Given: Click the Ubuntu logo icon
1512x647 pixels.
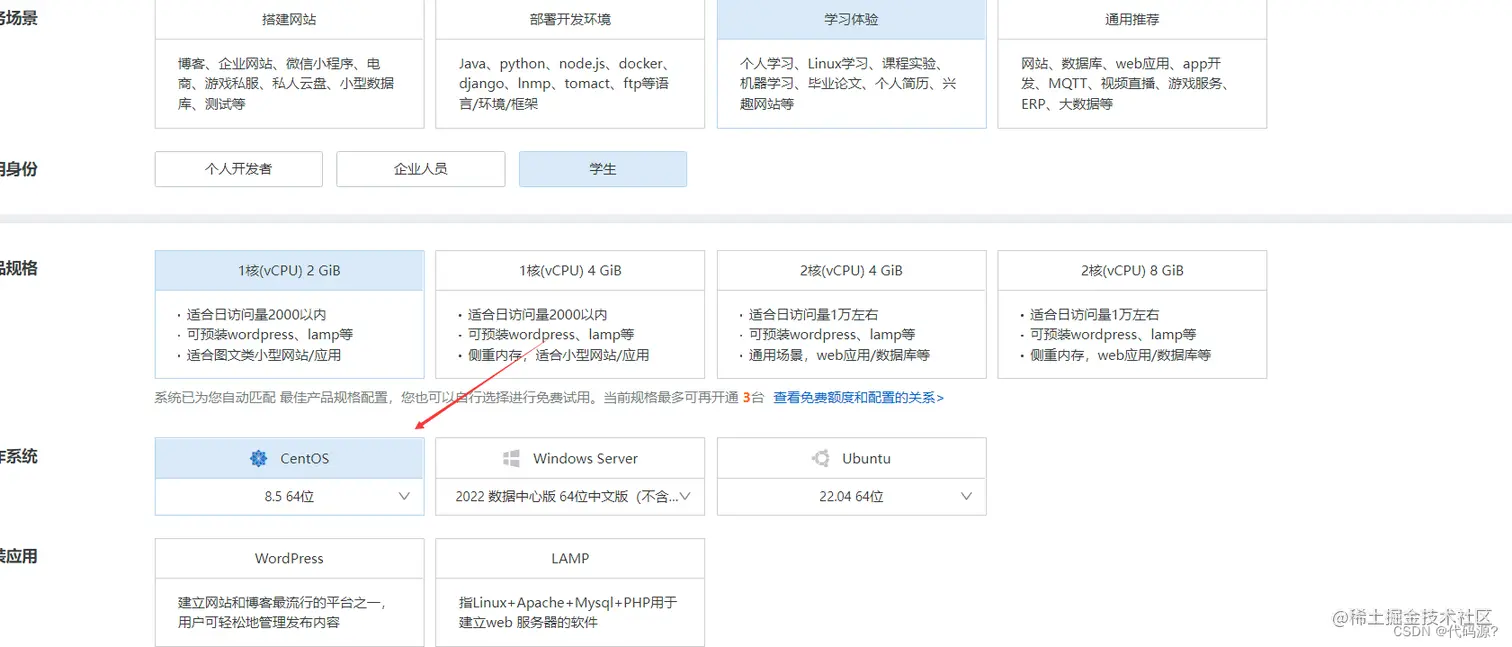Looking at the screenshot, I should [x=819, y=458].
